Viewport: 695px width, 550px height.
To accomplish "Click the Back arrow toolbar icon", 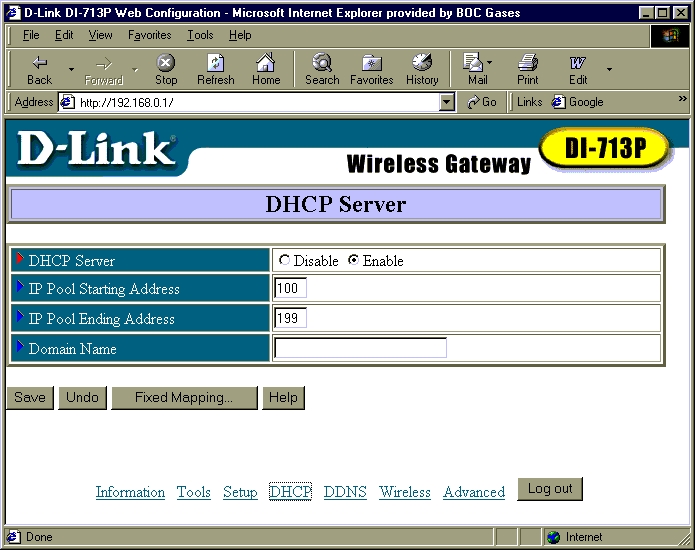I will (39, 64).
